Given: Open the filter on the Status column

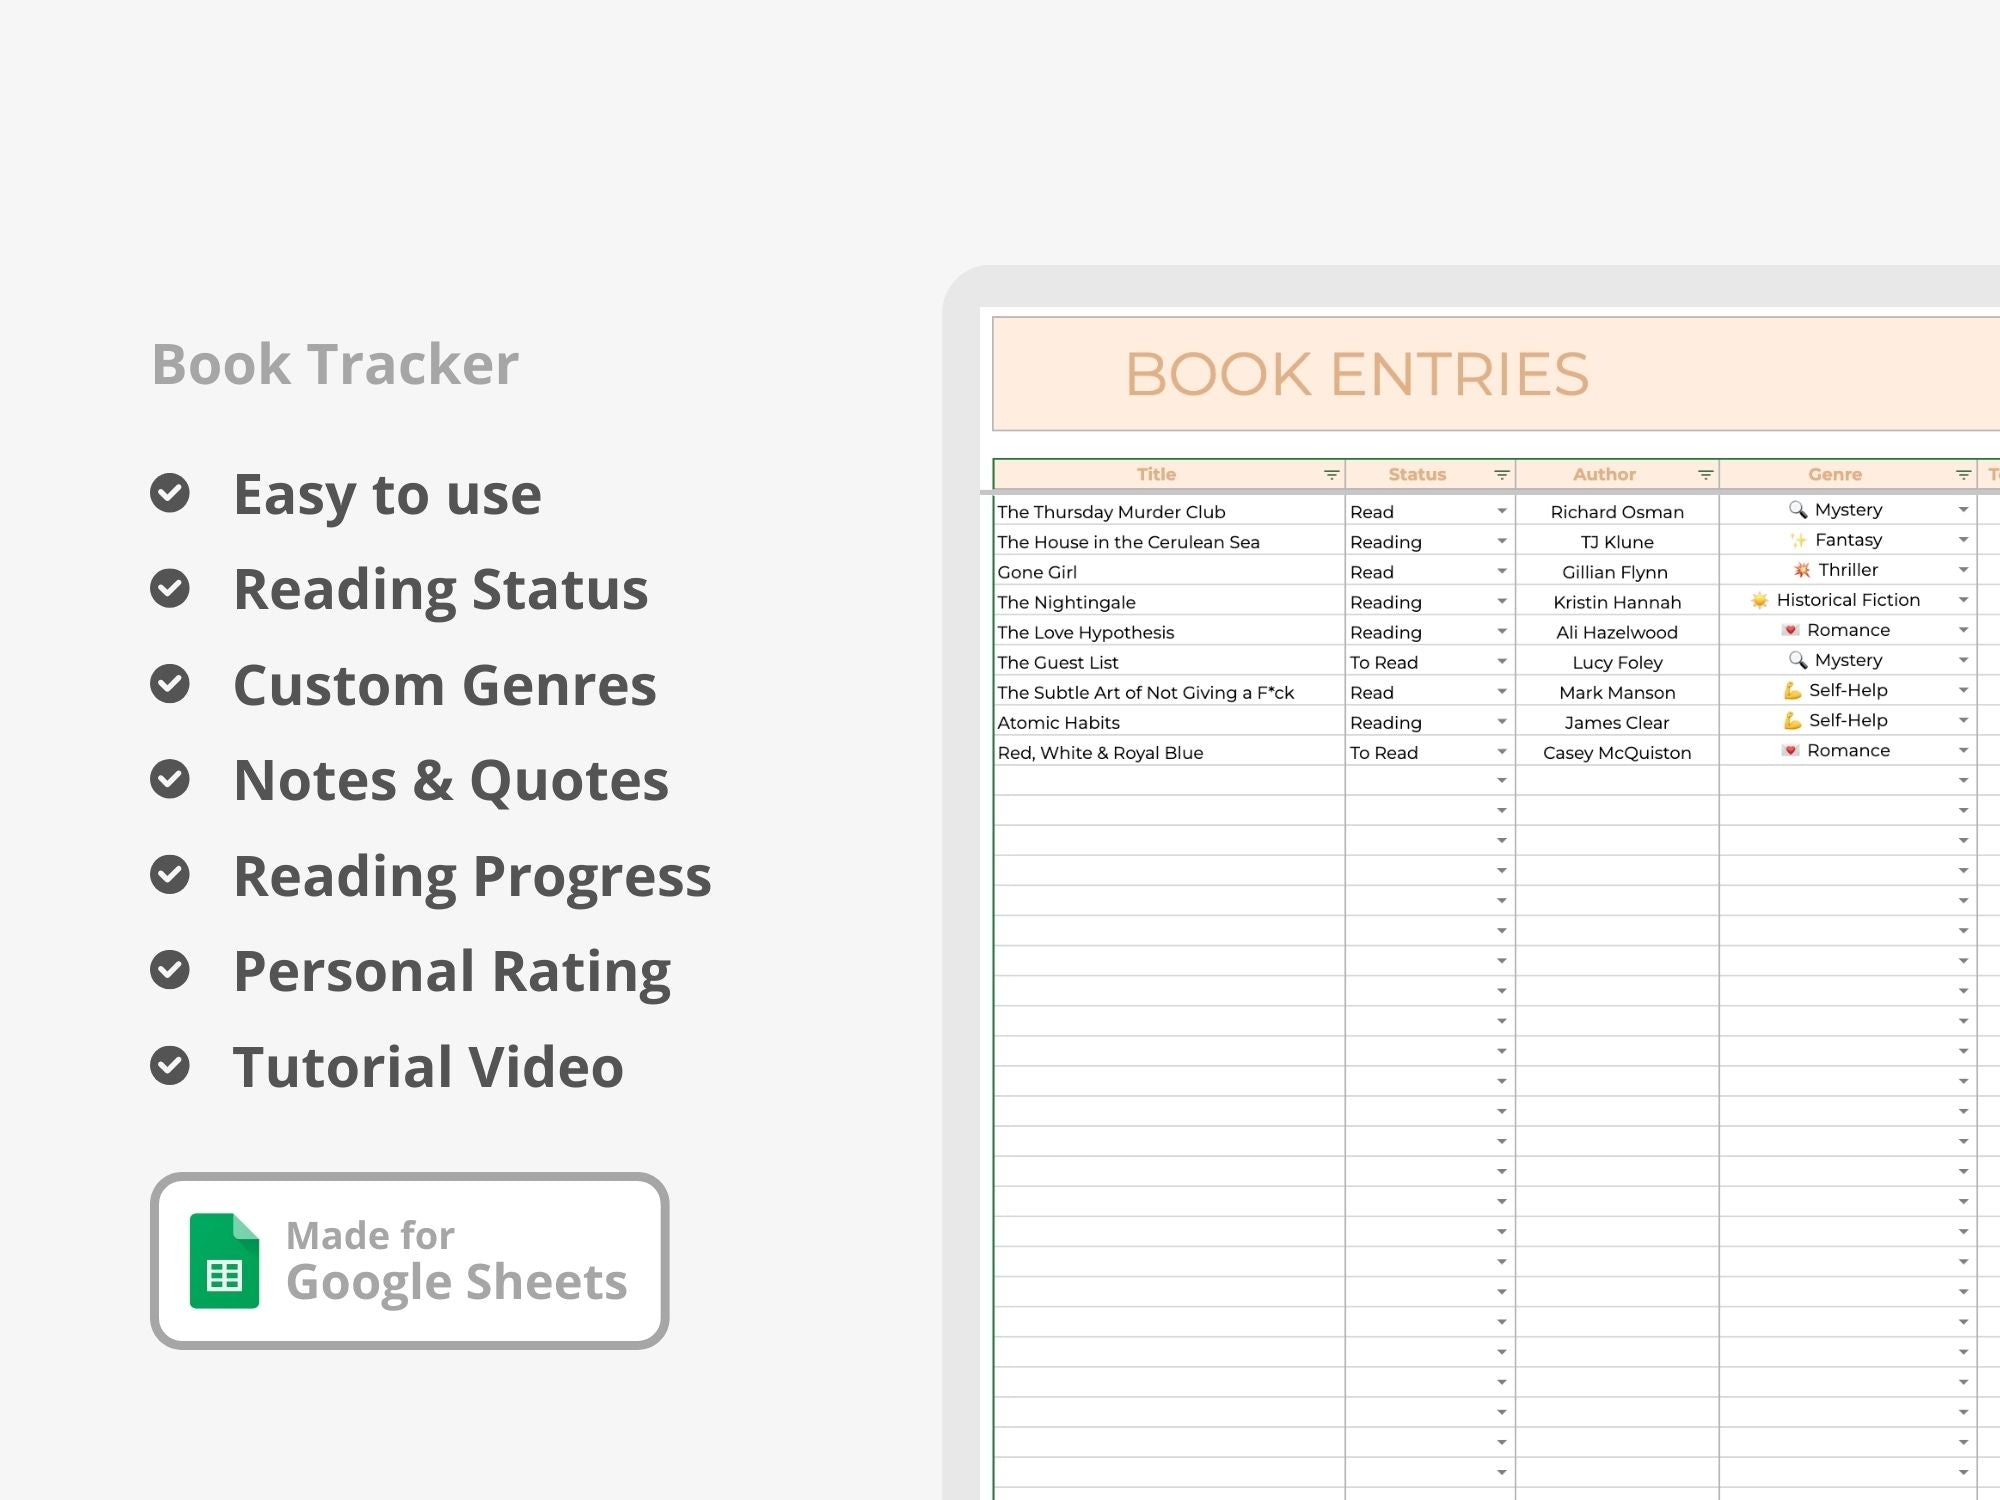Looking at the screenshot, I should click(x=1501, y=474).
